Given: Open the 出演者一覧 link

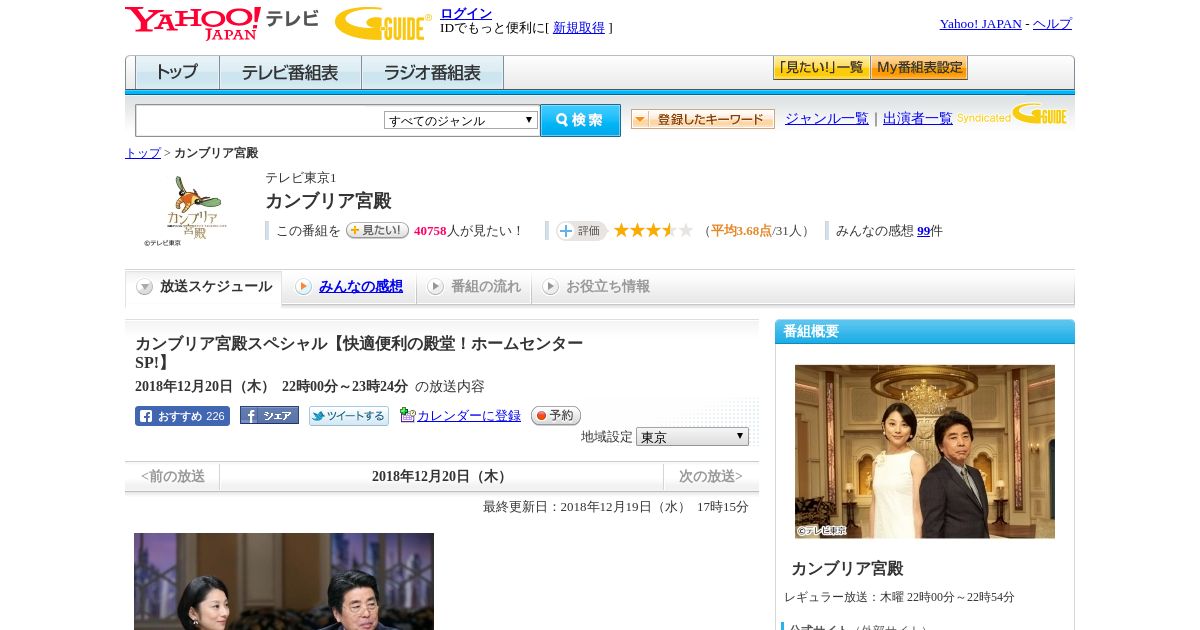Looking at the screenshot, I should click(x=918, y=118).
